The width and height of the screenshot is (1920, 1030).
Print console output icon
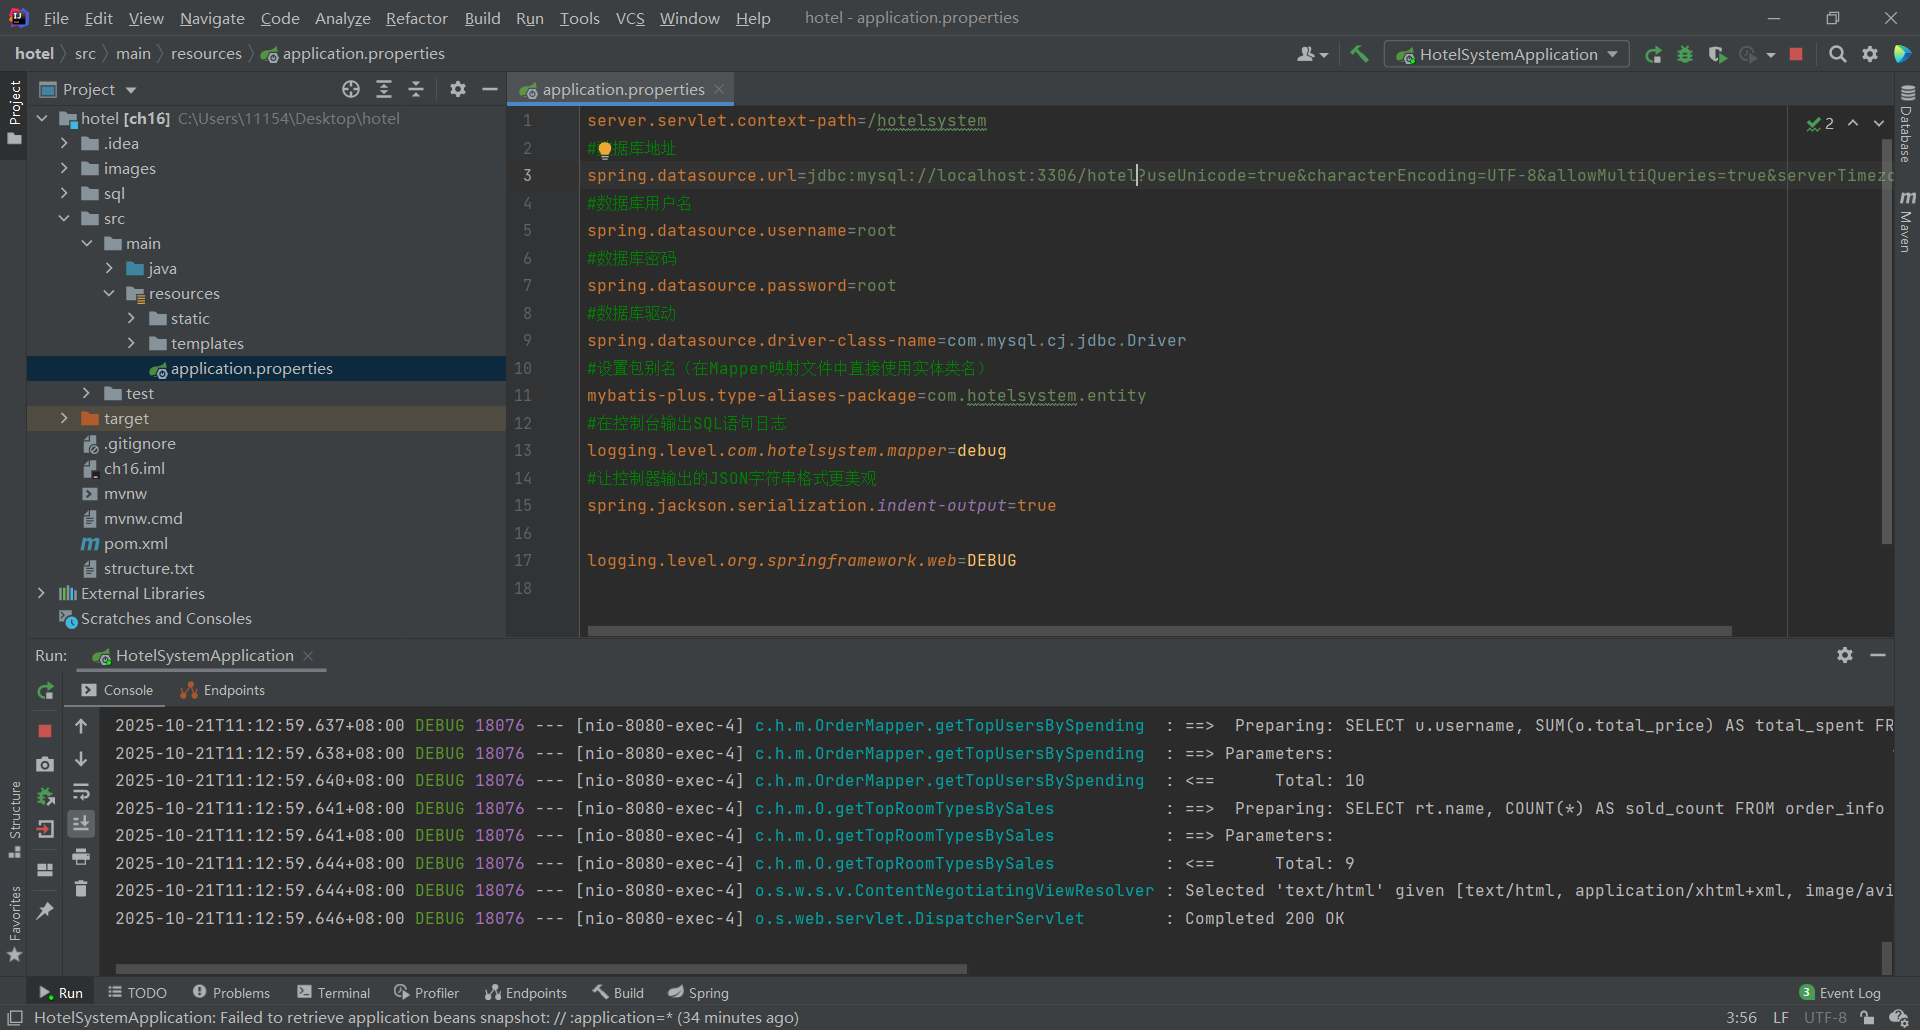(x=81, y=856)
